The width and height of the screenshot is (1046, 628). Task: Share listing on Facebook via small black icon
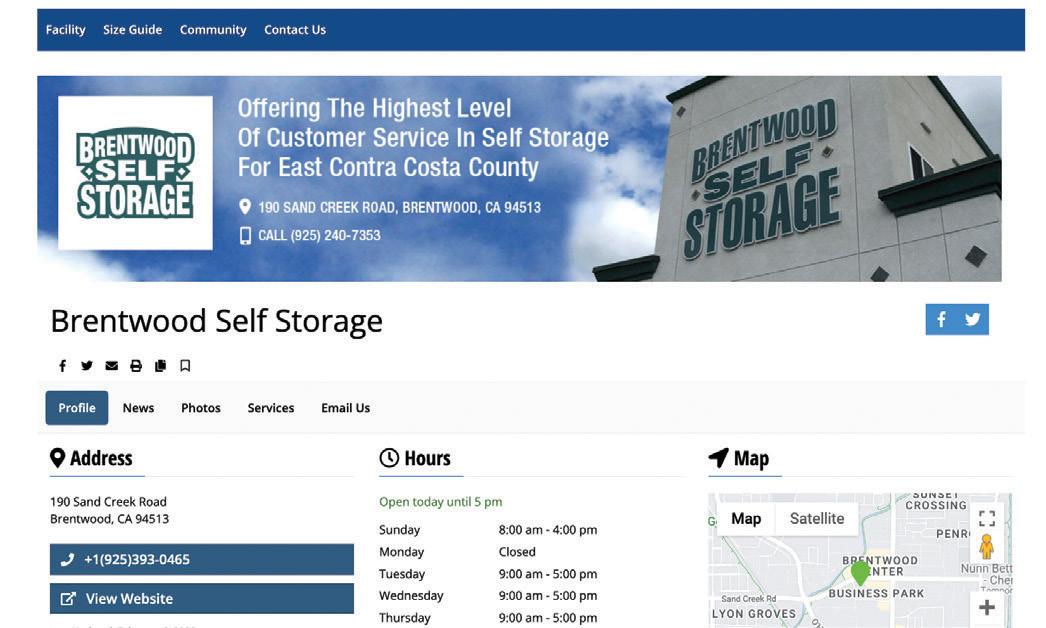(x=62, y=366)
